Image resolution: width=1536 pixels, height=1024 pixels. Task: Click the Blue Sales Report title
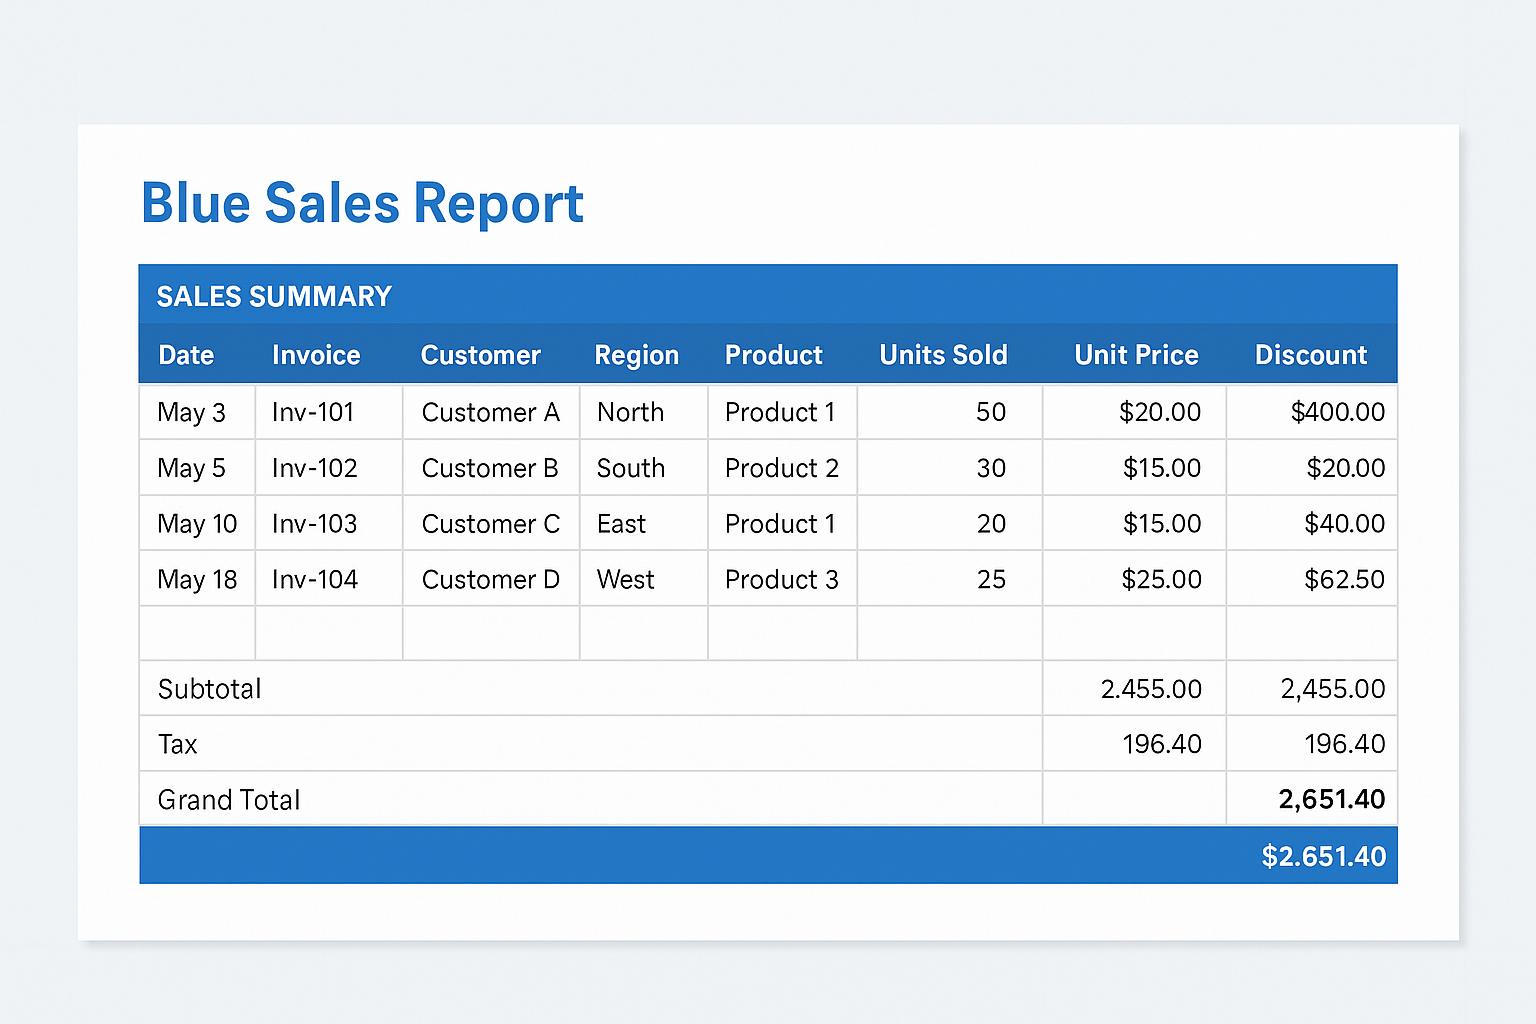pyautogui.click(x=362, y=203)
